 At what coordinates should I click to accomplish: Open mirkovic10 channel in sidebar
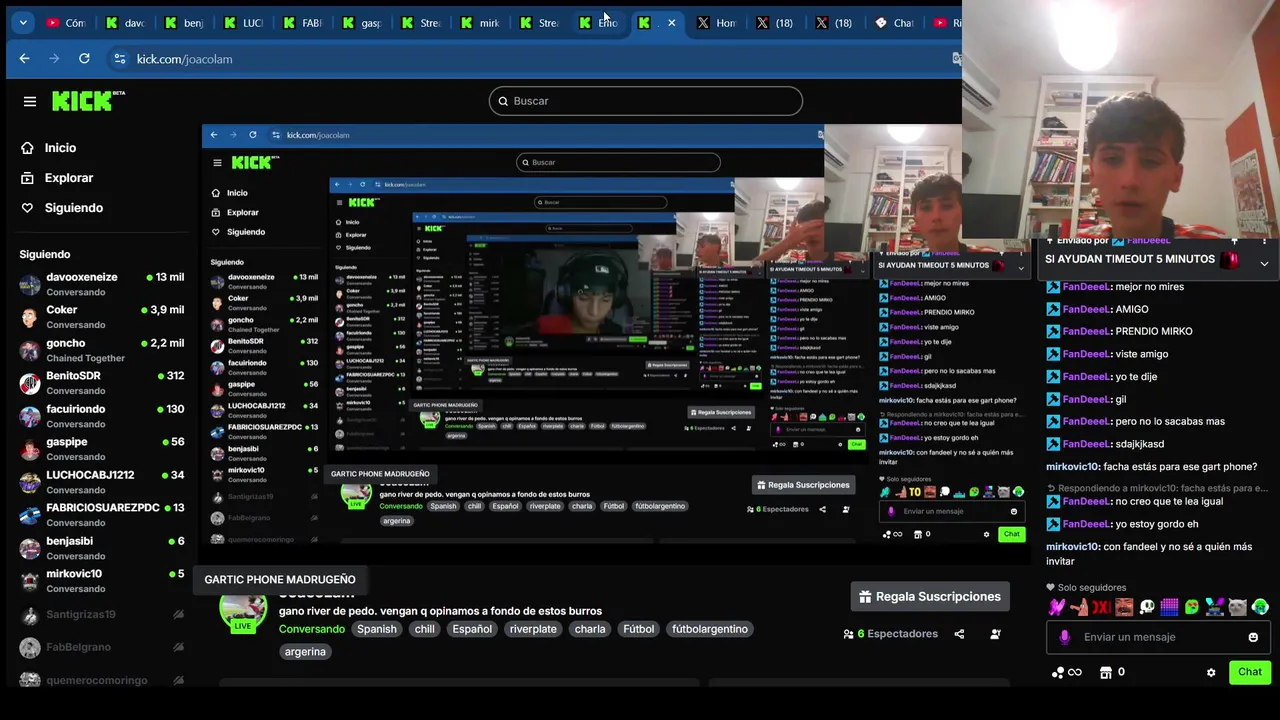pyautogui.click(x=101, y=581)
